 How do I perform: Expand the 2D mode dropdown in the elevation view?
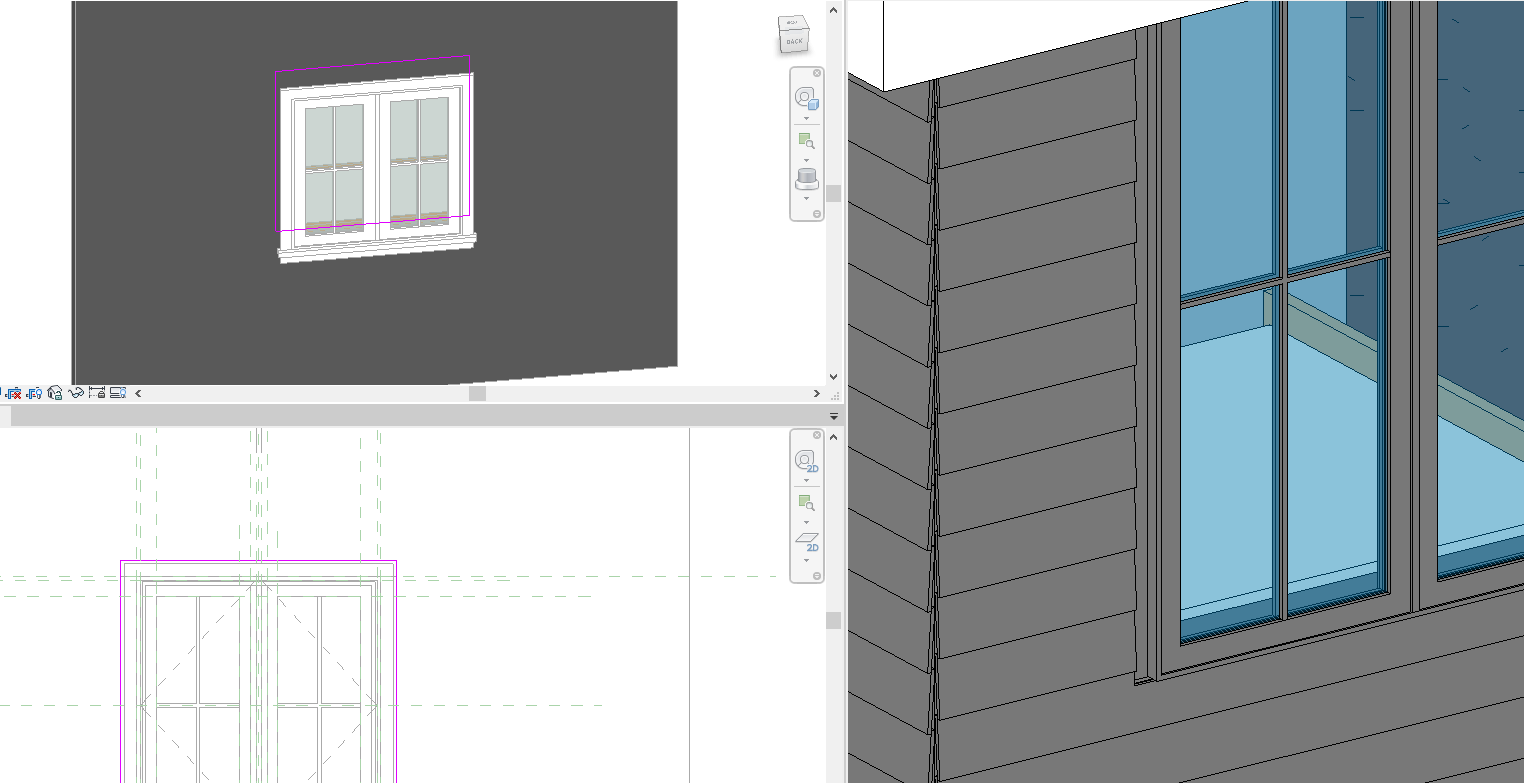click(x=806, y=560)
